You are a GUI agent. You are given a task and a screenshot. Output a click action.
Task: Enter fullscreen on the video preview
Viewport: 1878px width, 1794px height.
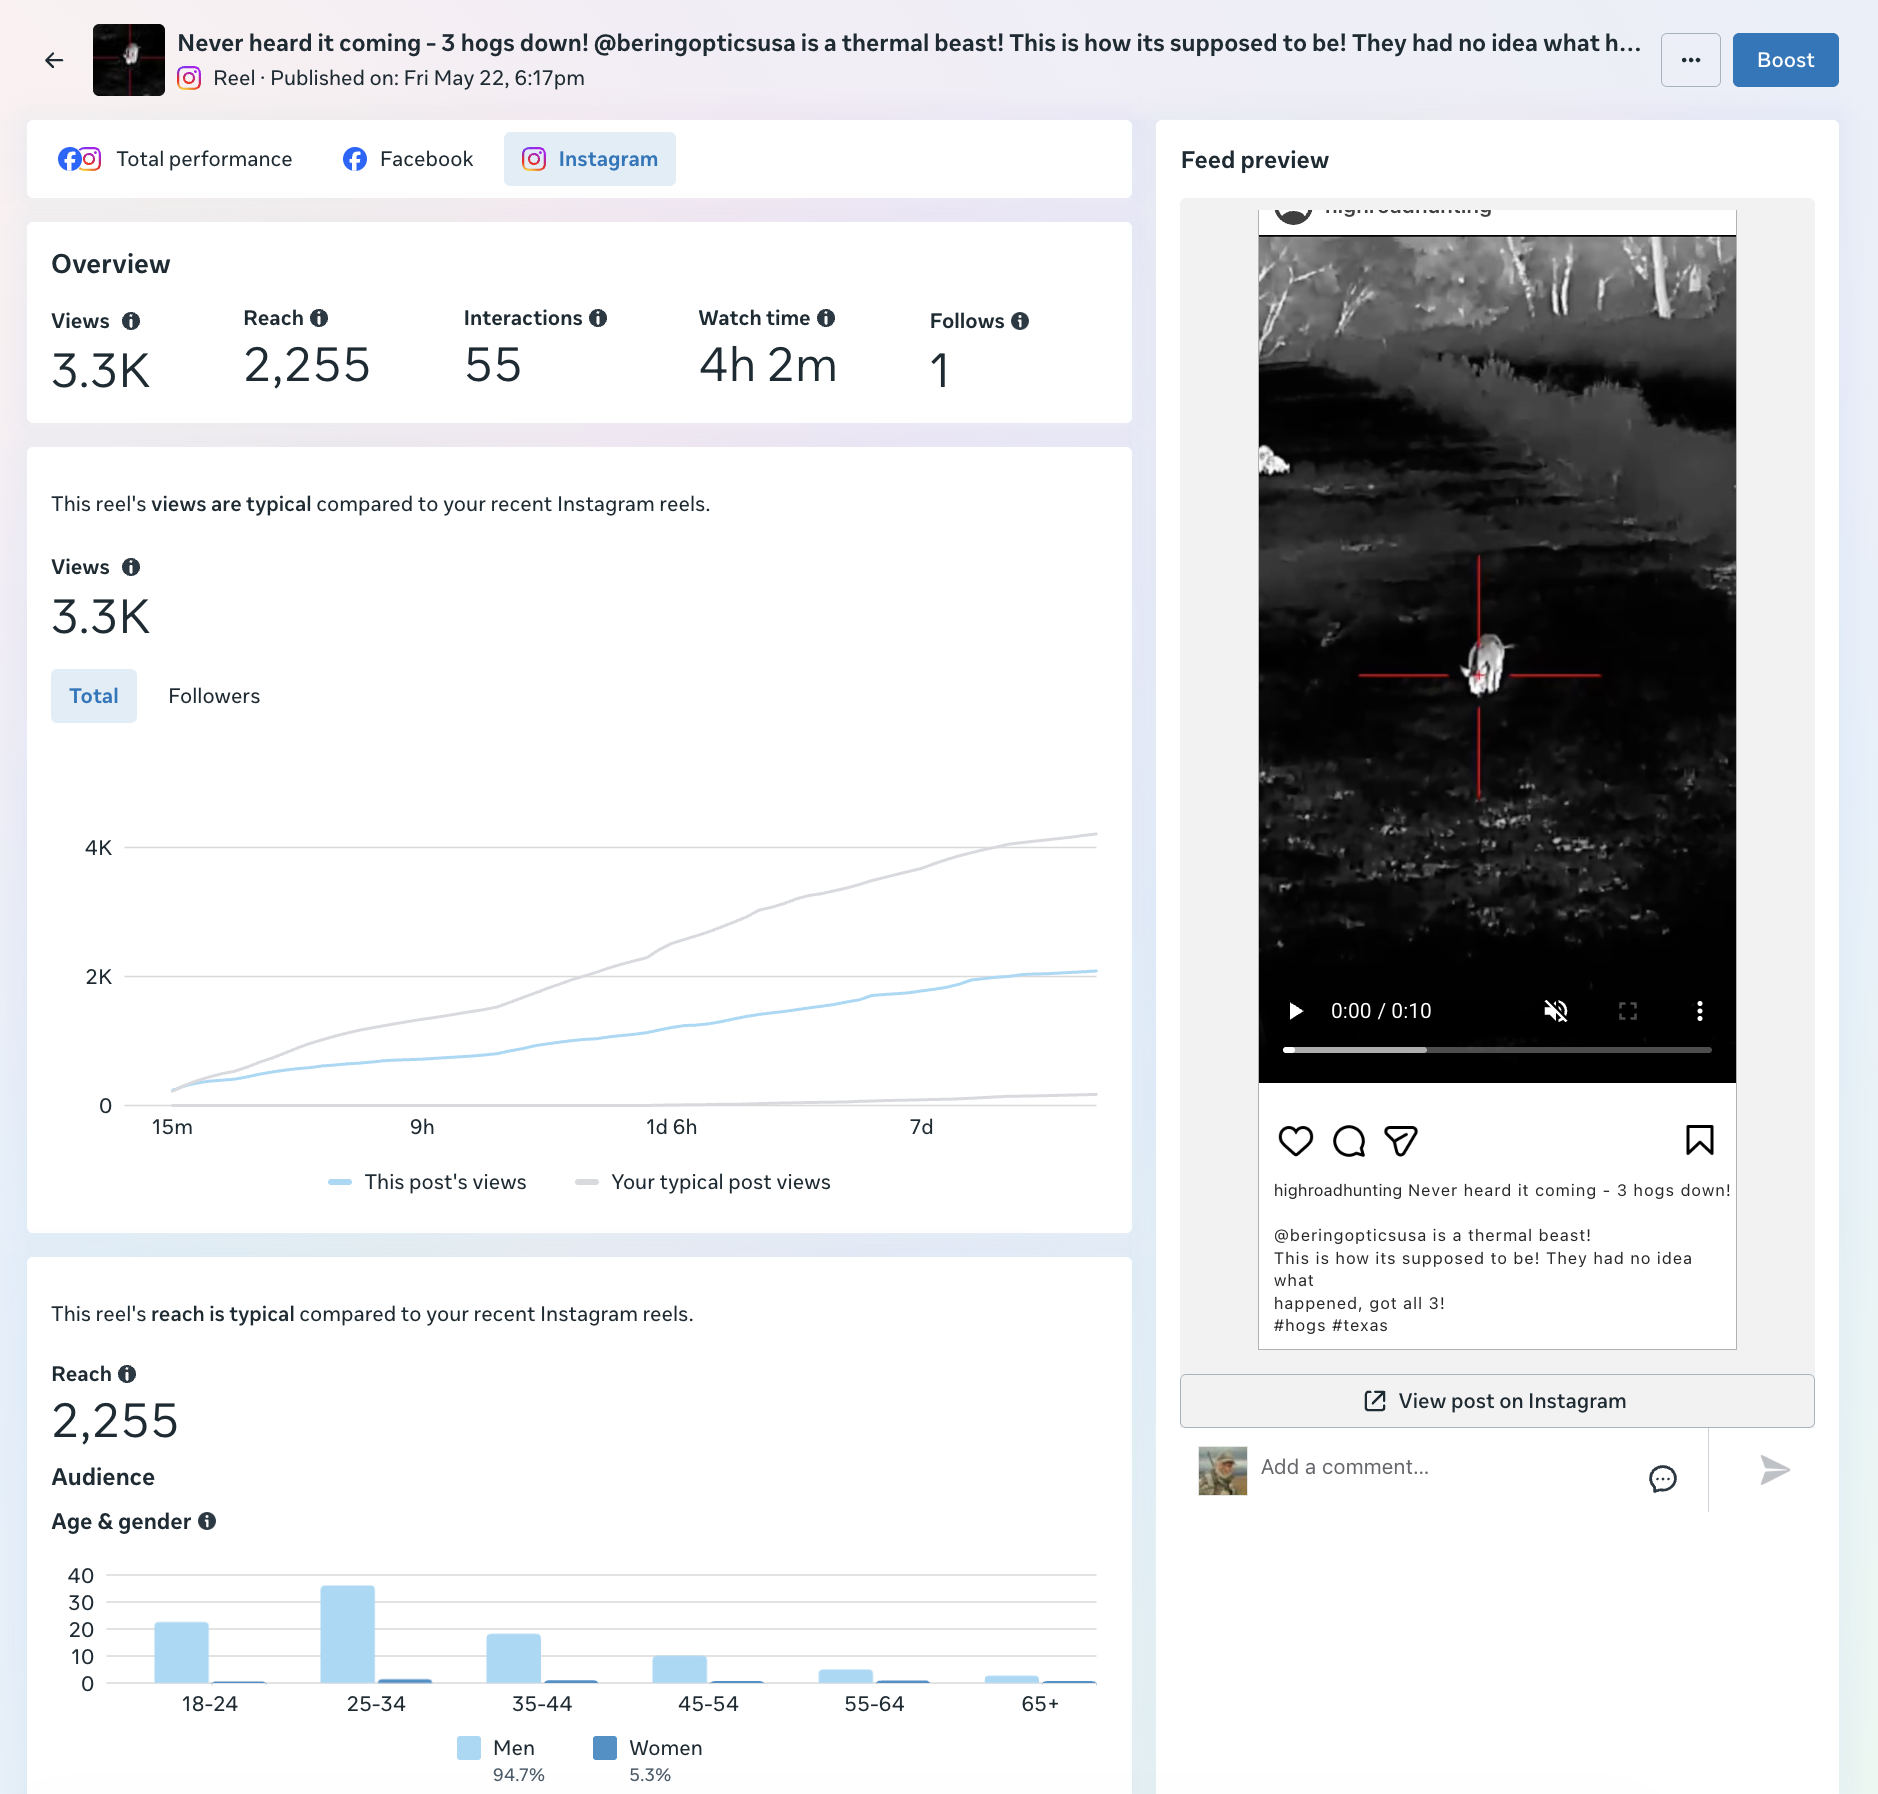click(1628, 1011)
